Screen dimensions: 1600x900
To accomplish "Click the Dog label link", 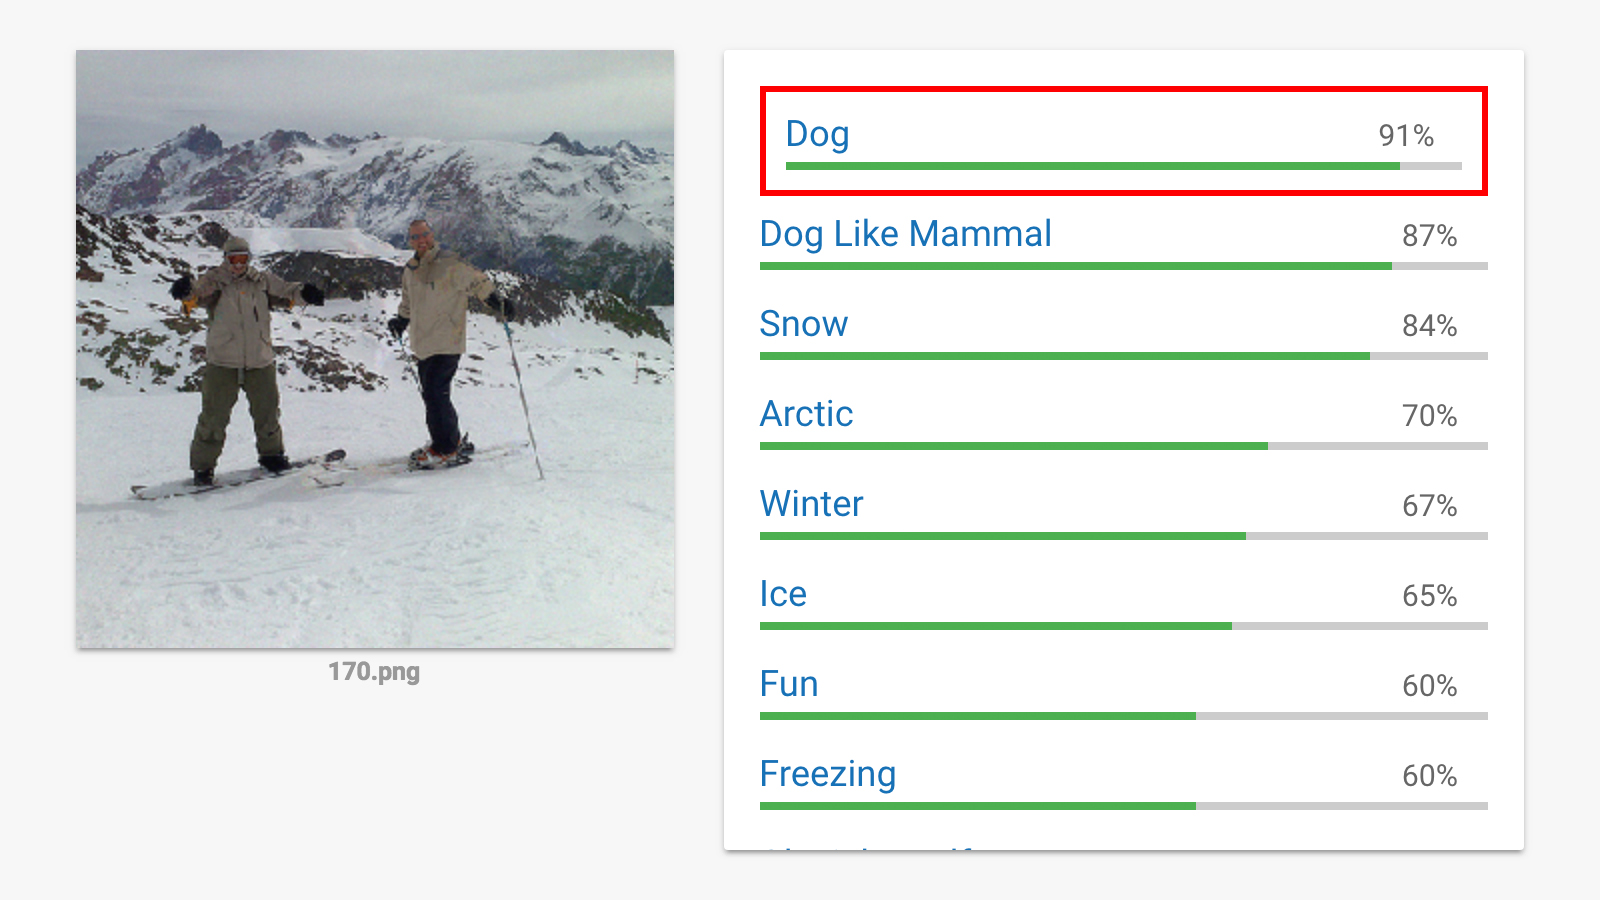I will pos(817,134).
